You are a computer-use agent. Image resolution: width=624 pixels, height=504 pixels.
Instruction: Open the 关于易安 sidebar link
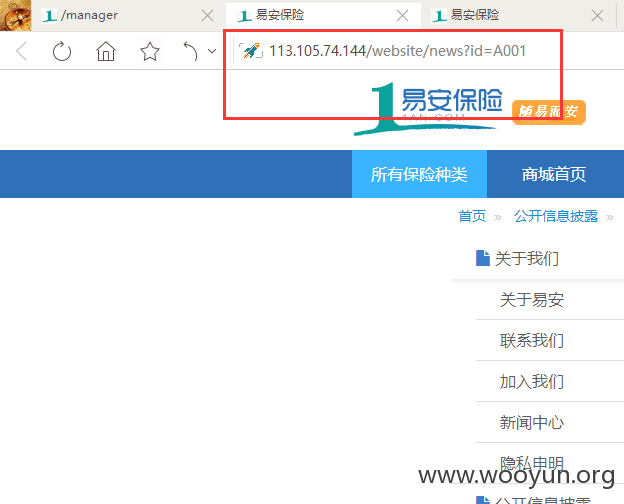[x=532, y=300]
